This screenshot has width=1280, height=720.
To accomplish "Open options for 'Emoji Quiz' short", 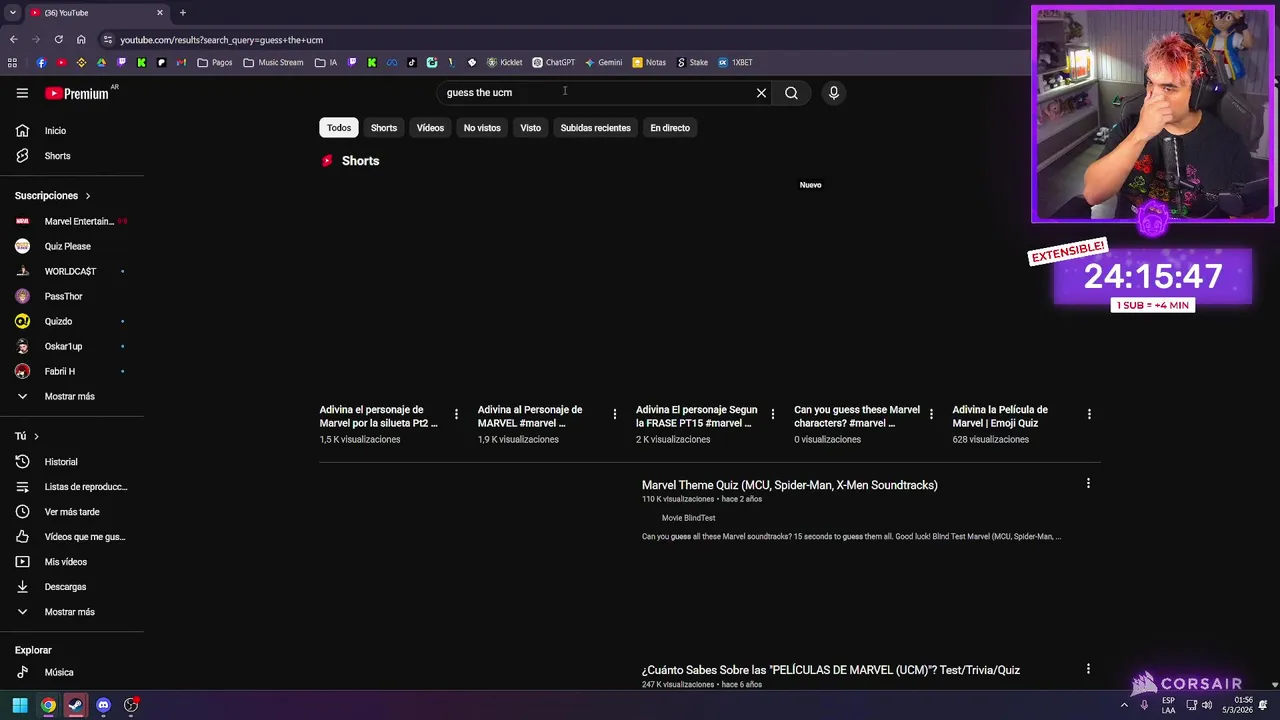I will [1089, 414].
